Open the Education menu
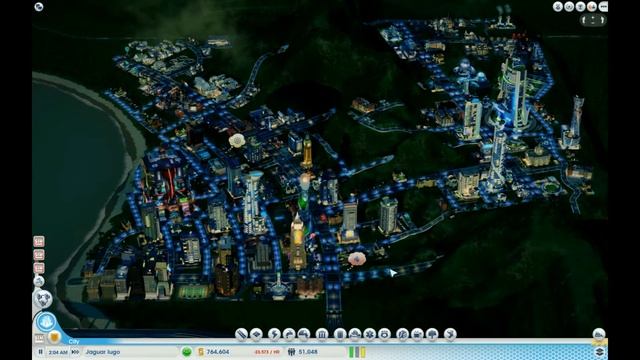The image size is (640, 360). coord(402,334)
